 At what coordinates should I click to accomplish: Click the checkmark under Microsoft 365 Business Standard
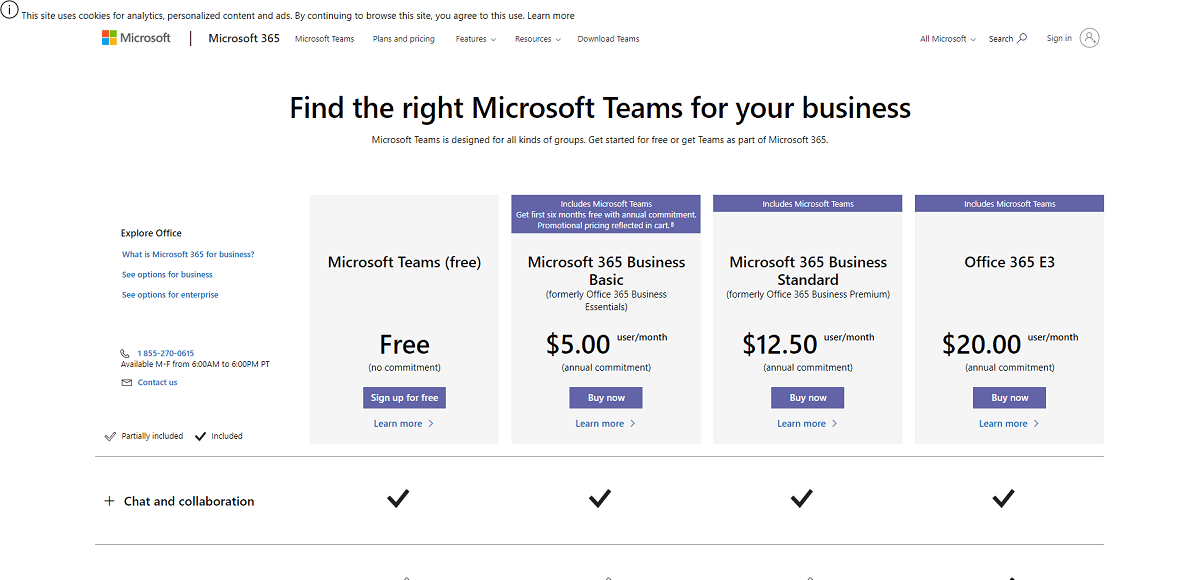801,497
